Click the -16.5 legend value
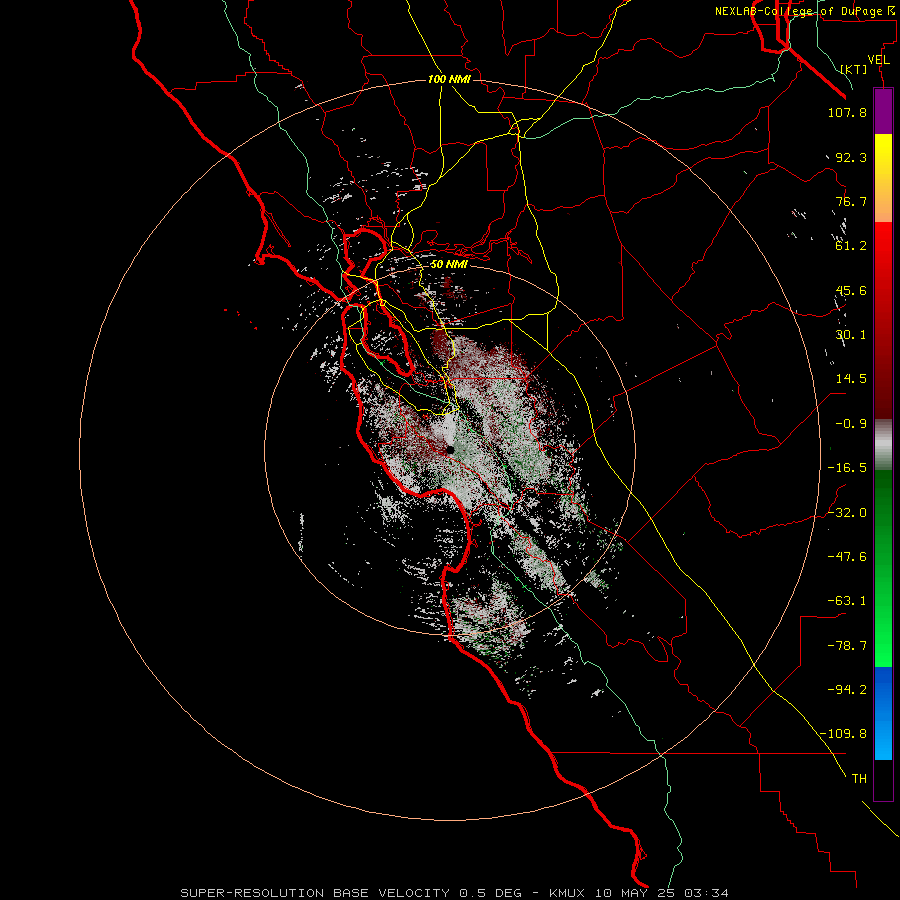Viewport: 900px width, 900px height. (x=847, y=468)
